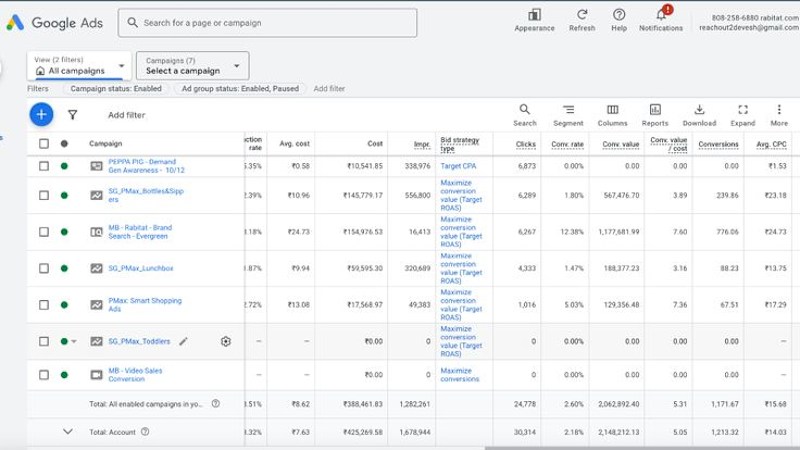The height and width of the screenshot is (450, 800).
Task: Click the Search campaign icon for MB - Rabitat
Action: [x=96, y=232]
